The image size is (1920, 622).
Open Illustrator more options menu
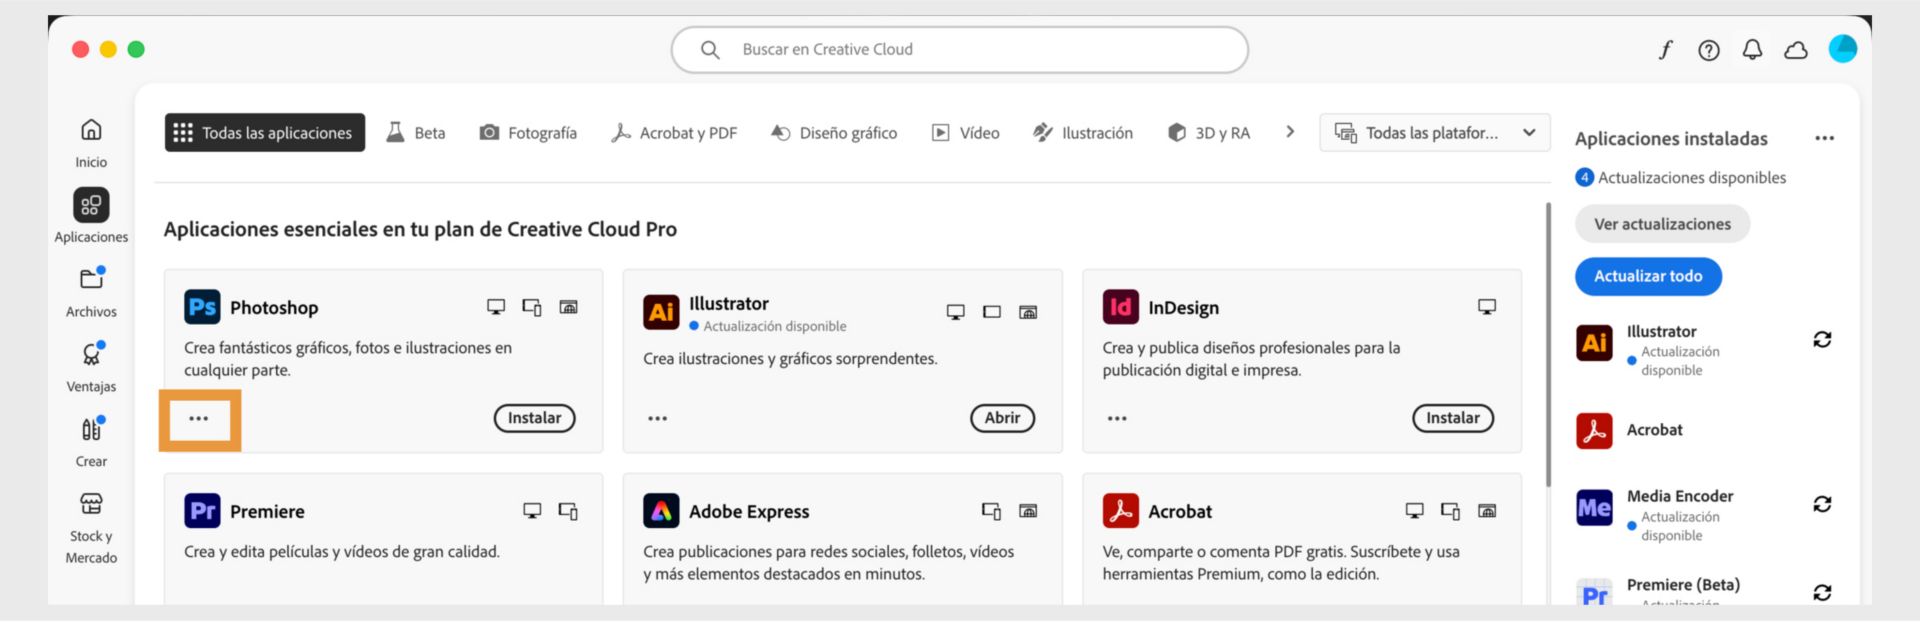coord(657,418)
